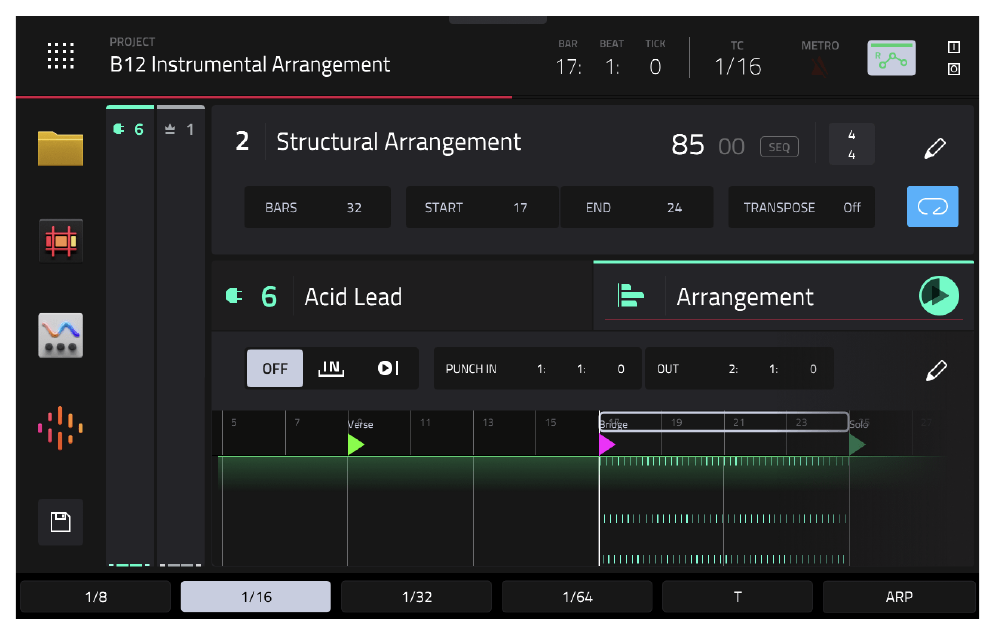
Task: Click the arrangement bars icon
Action: pyautogui.click(x=630, y=295)
